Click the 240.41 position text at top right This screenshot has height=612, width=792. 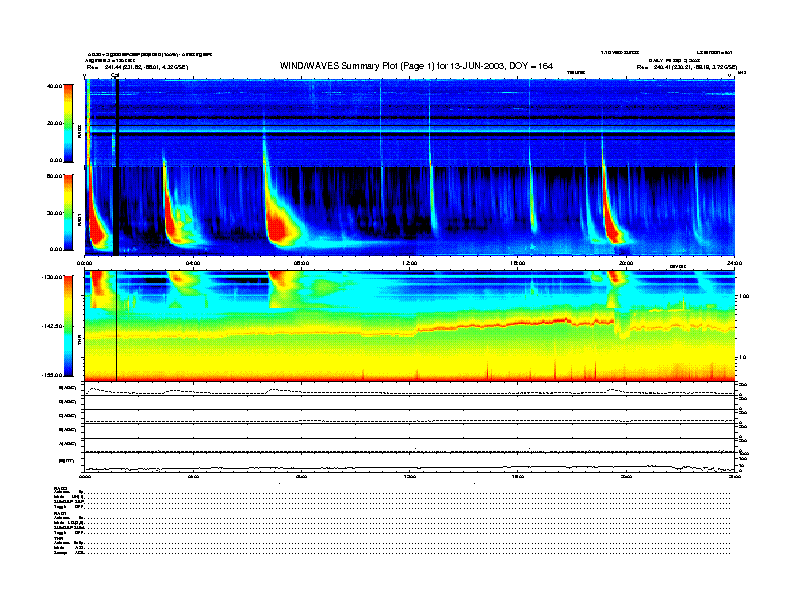(687, 67)
